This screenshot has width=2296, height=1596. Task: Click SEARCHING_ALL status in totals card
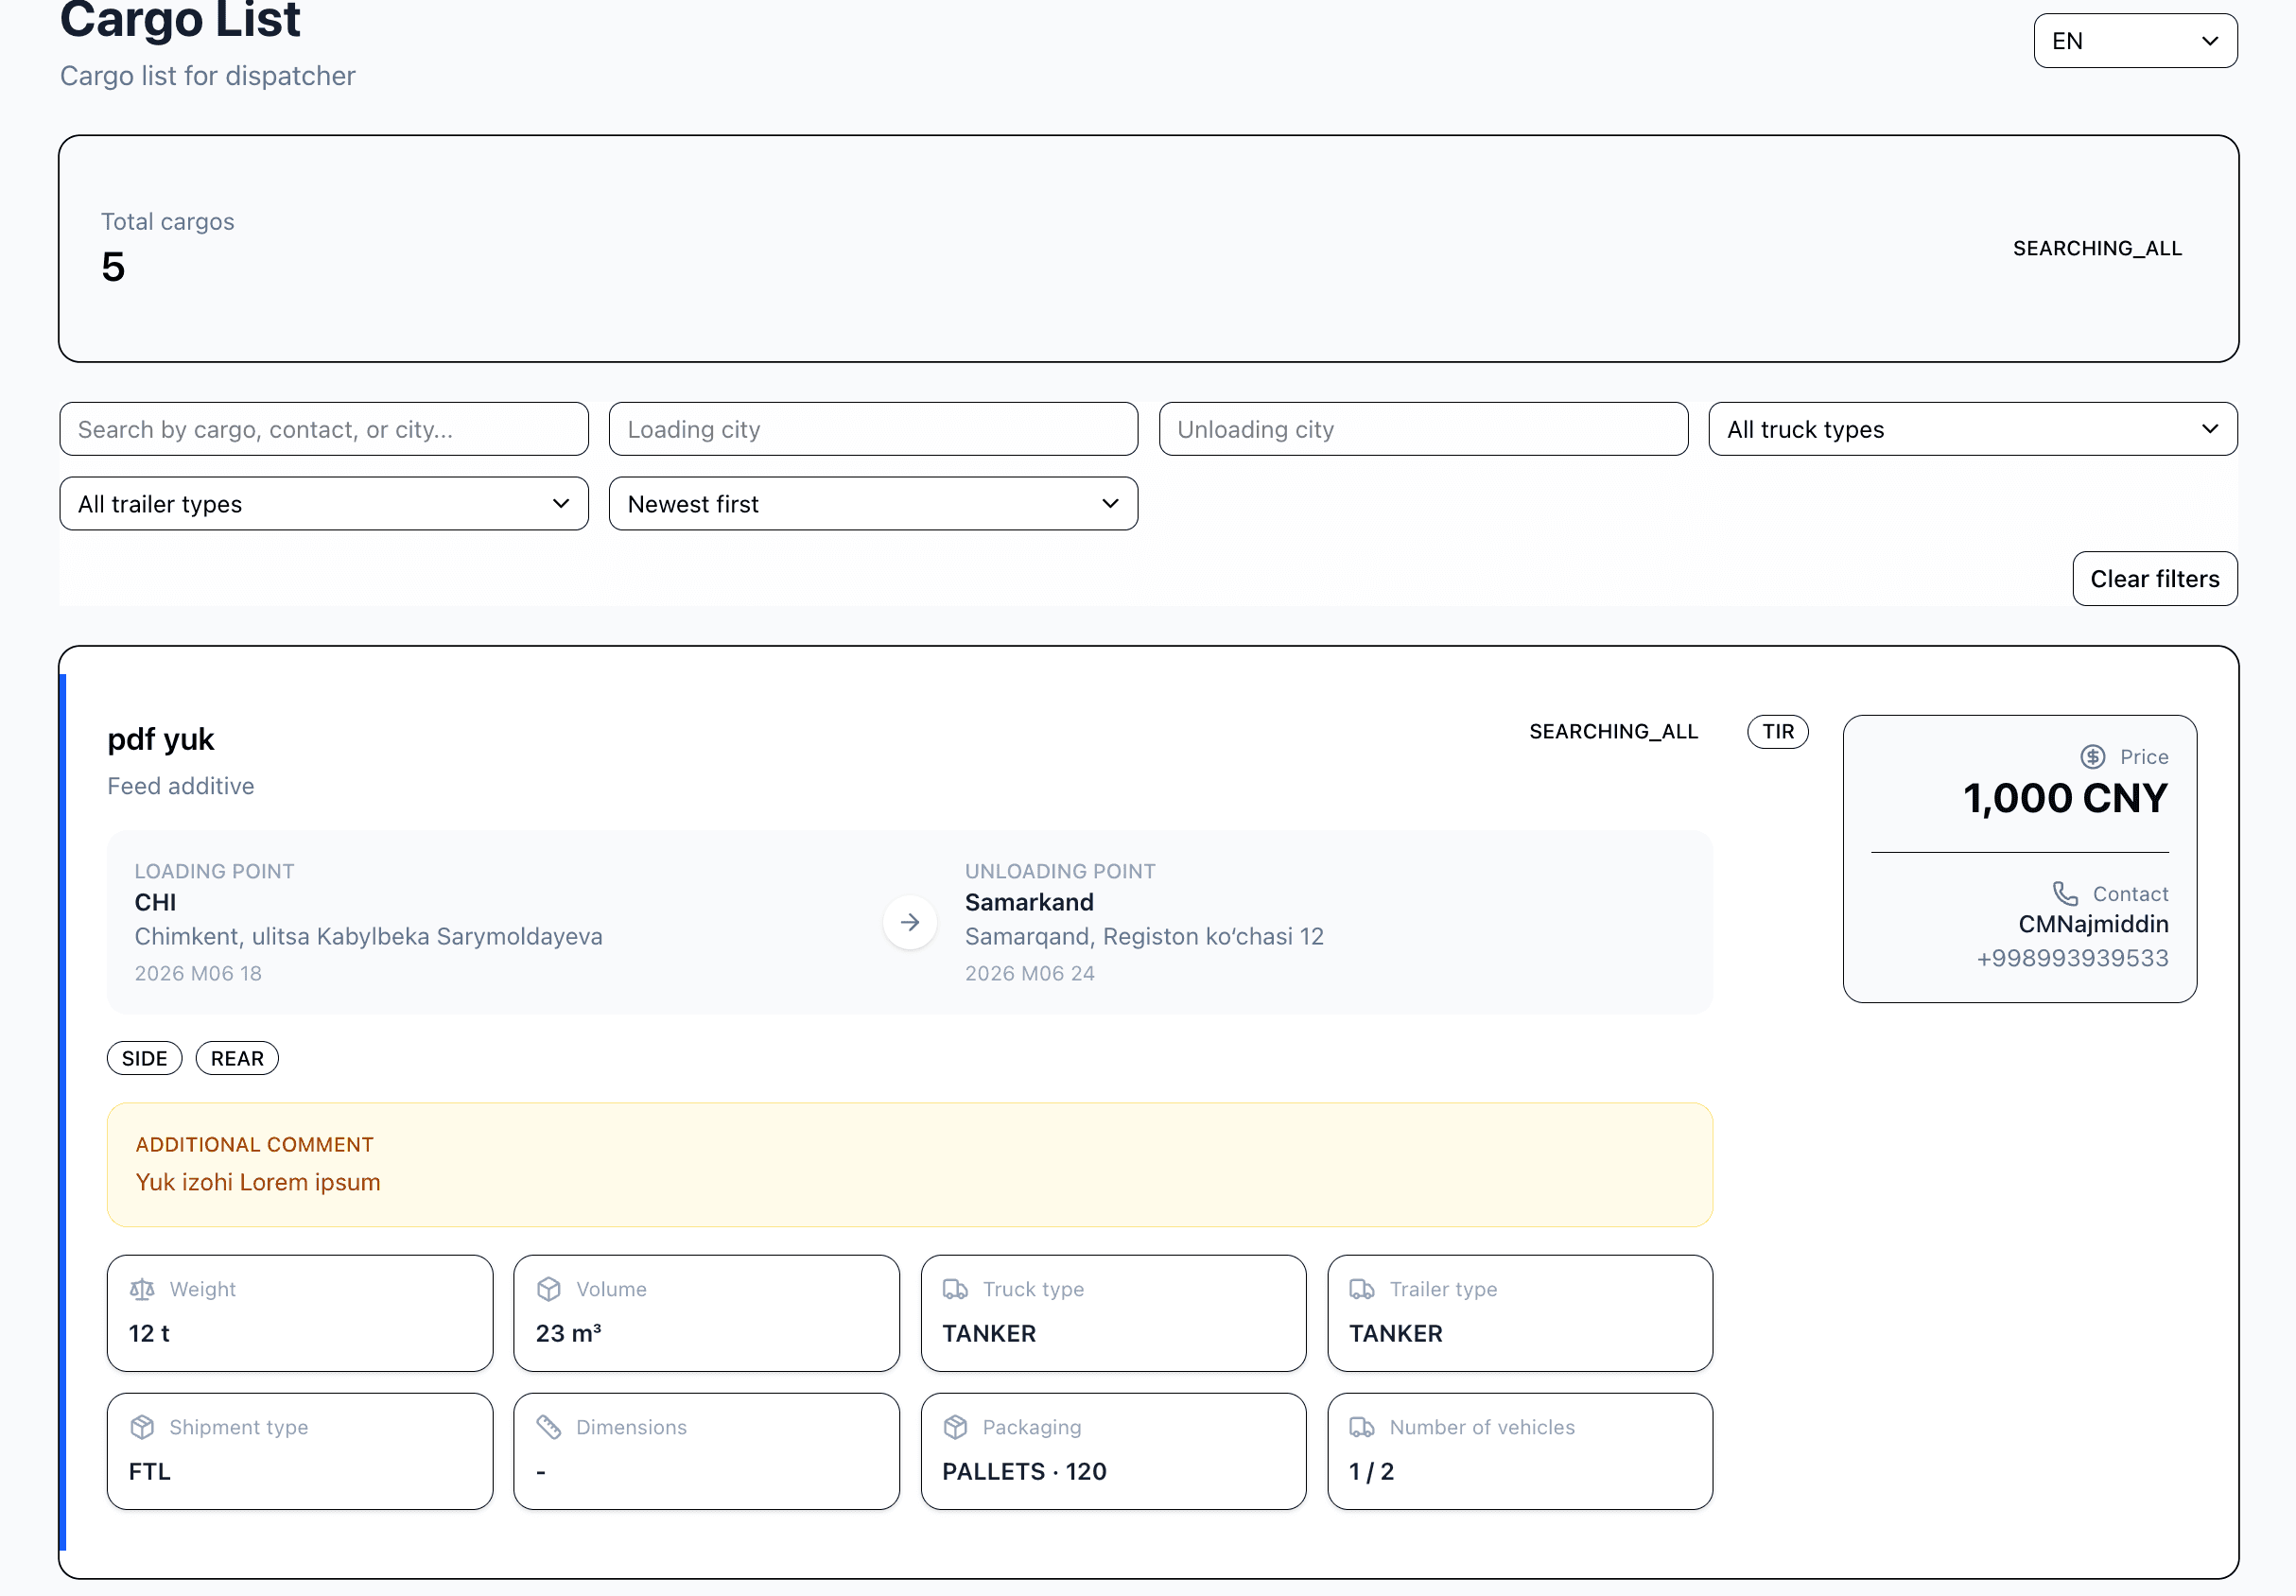coord(2097,248)
